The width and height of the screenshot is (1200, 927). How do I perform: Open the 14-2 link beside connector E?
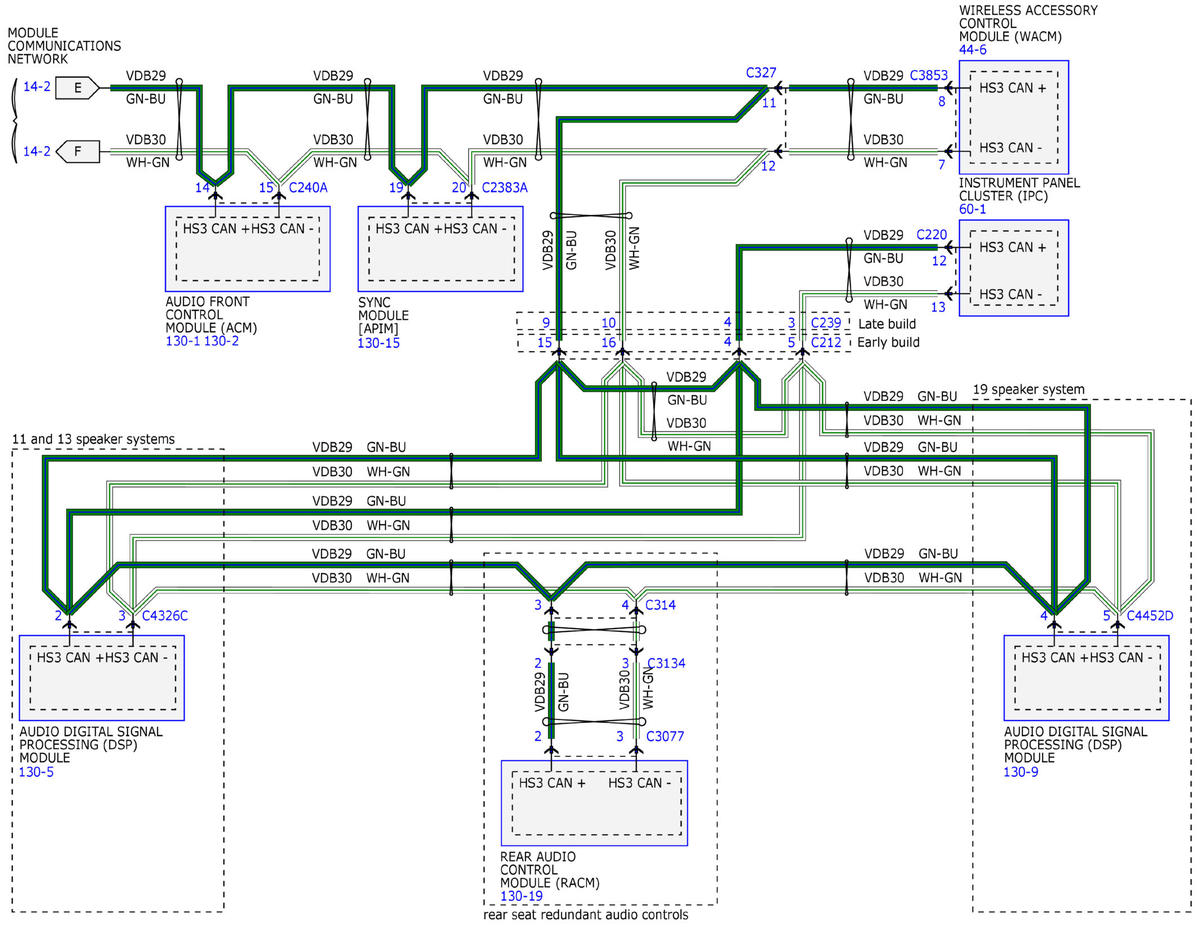point(37,88)
